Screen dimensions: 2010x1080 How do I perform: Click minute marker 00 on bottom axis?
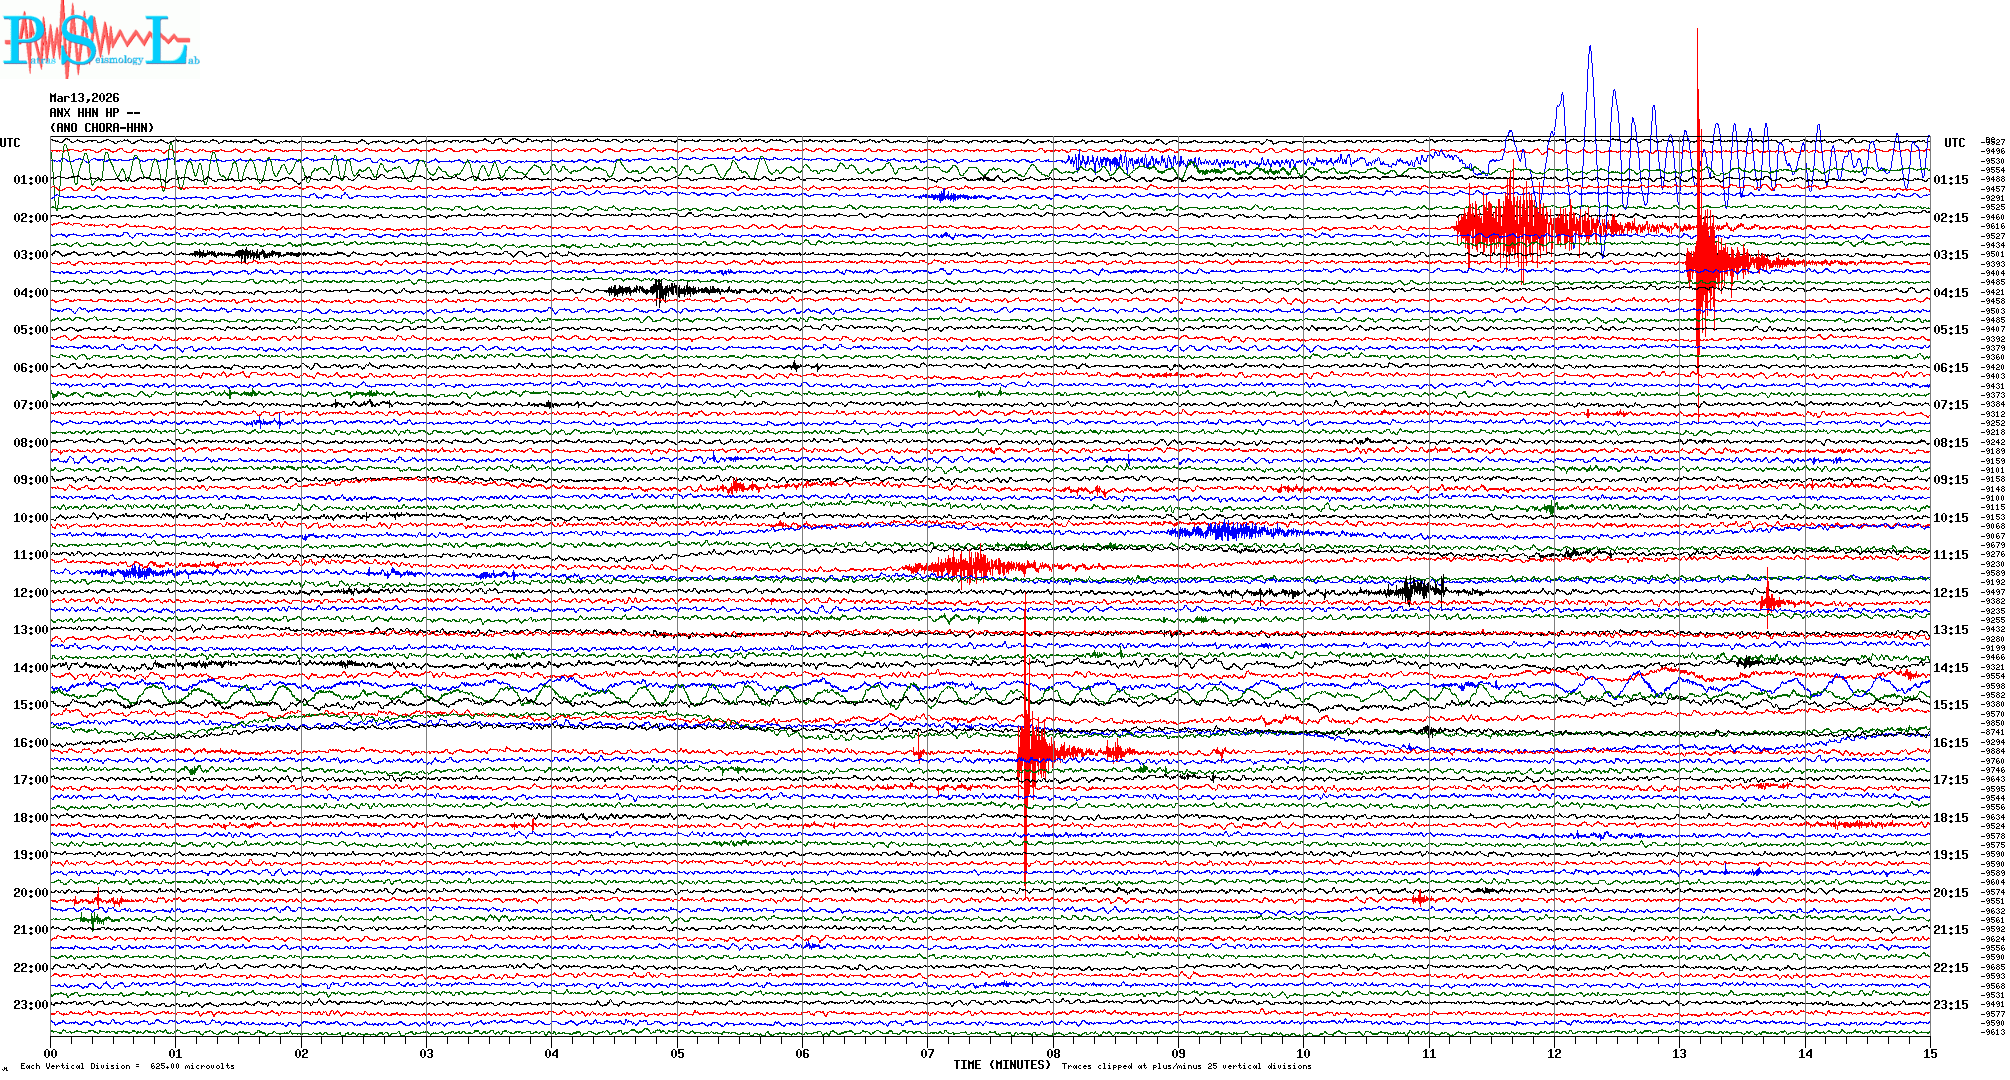pyautogui.click(x=51, y=1054)
